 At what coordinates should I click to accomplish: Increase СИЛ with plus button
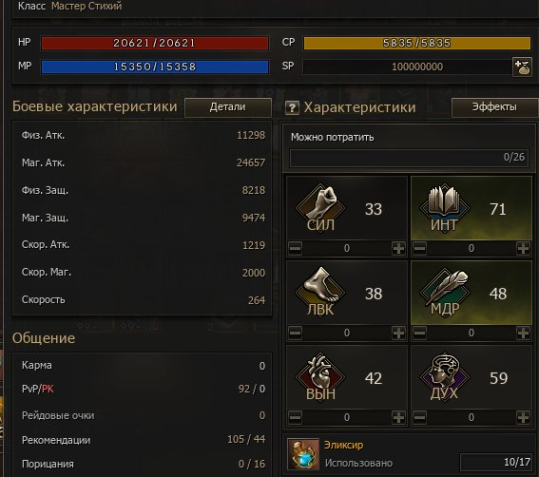pos(398,248)
